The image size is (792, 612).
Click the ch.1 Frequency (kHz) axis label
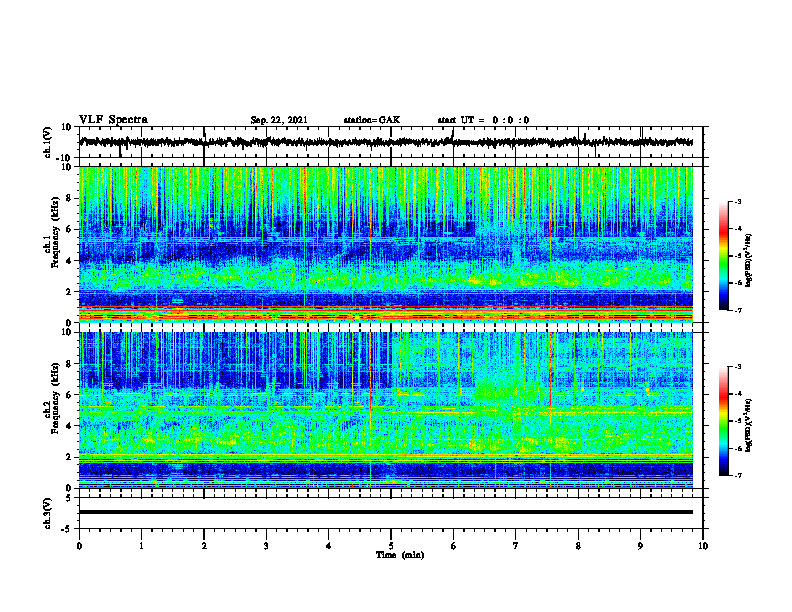coord(51,230)
